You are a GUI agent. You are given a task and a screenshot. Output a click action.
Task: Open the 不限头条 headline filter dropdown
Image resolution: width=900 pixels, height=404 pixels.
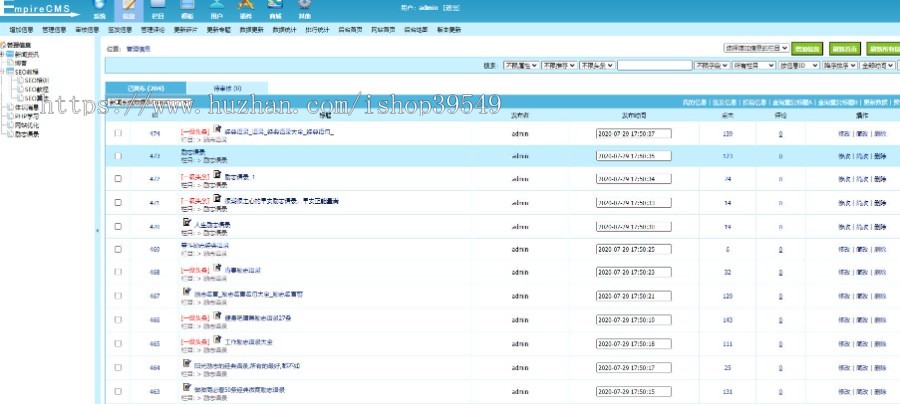[597, 65]
